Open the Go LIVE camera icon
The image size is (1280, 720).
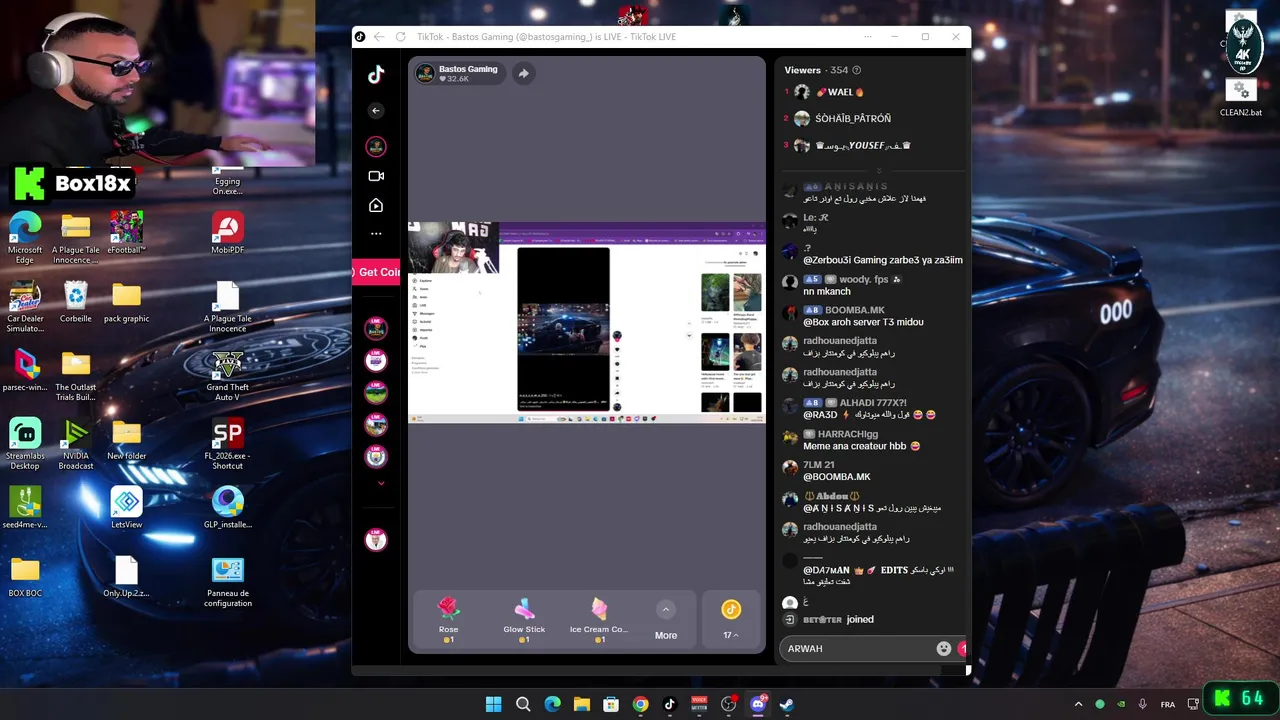pos(376,176)
